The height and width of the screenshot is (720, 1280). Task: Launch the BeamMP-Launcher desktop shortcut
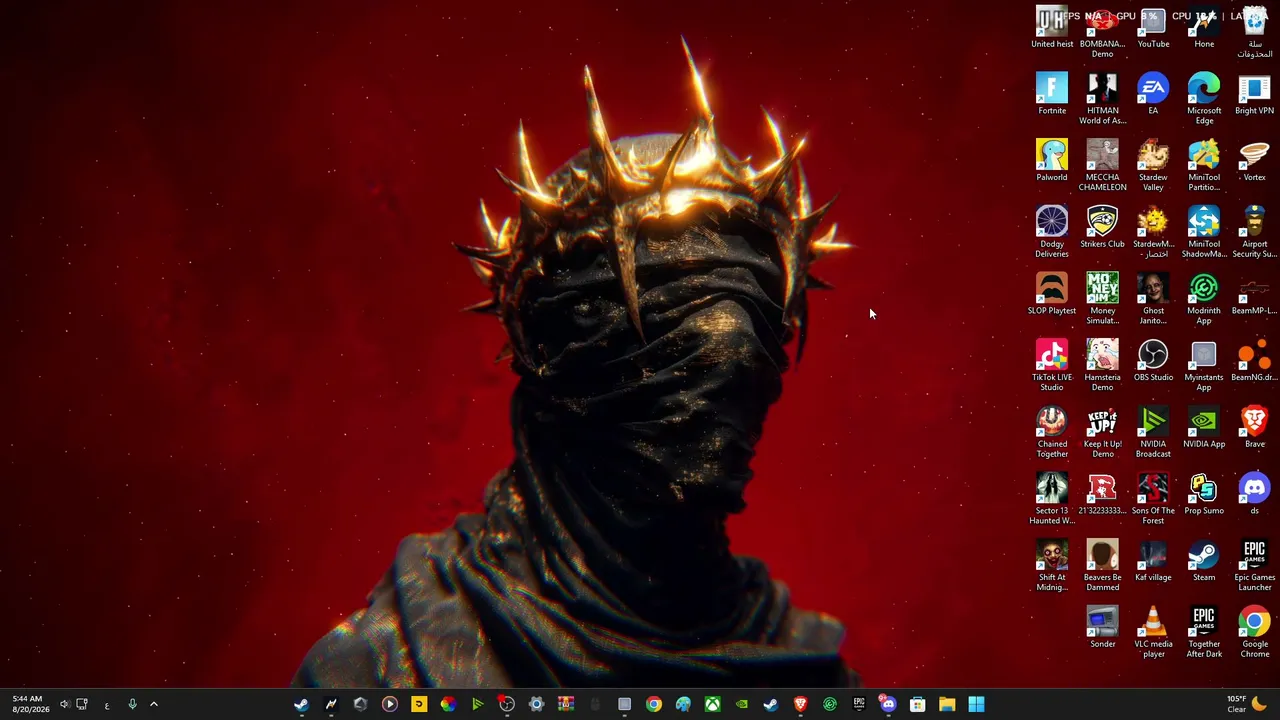1254,294
